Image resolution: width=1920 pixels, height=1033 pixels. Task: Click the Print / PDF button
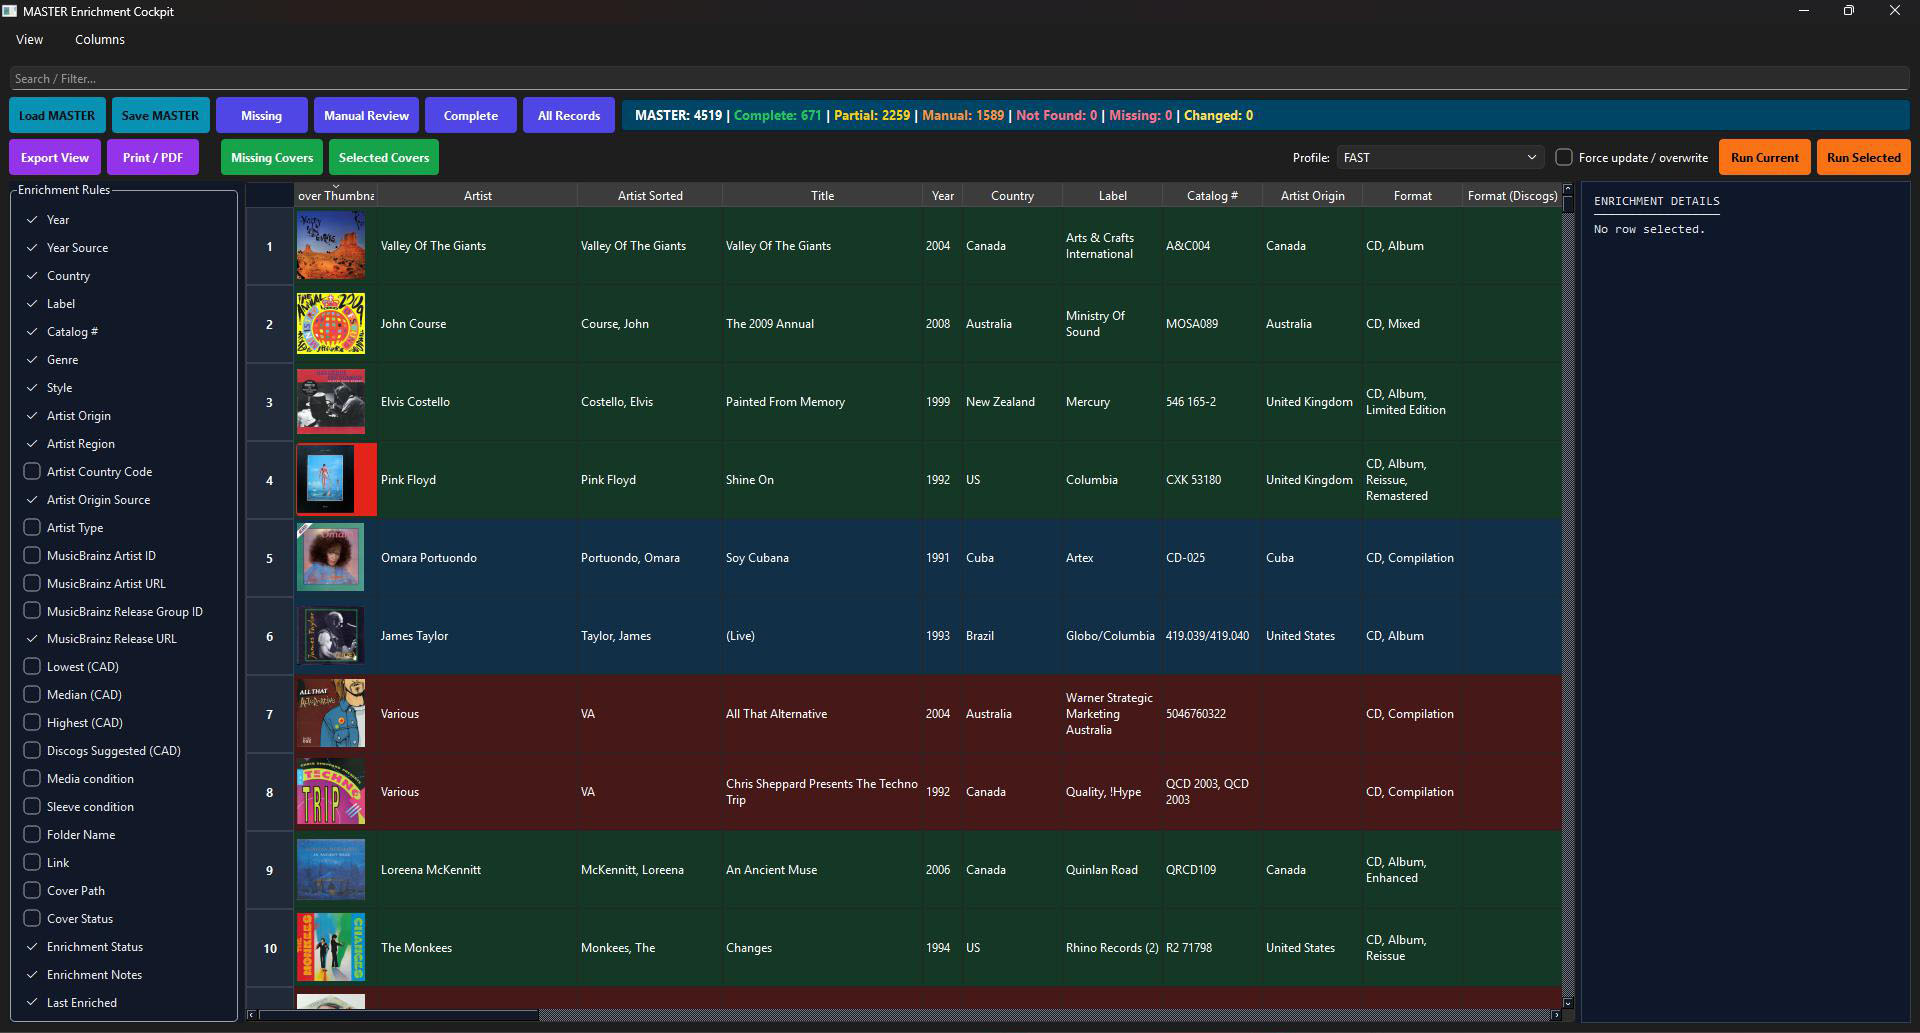[153, 158]
